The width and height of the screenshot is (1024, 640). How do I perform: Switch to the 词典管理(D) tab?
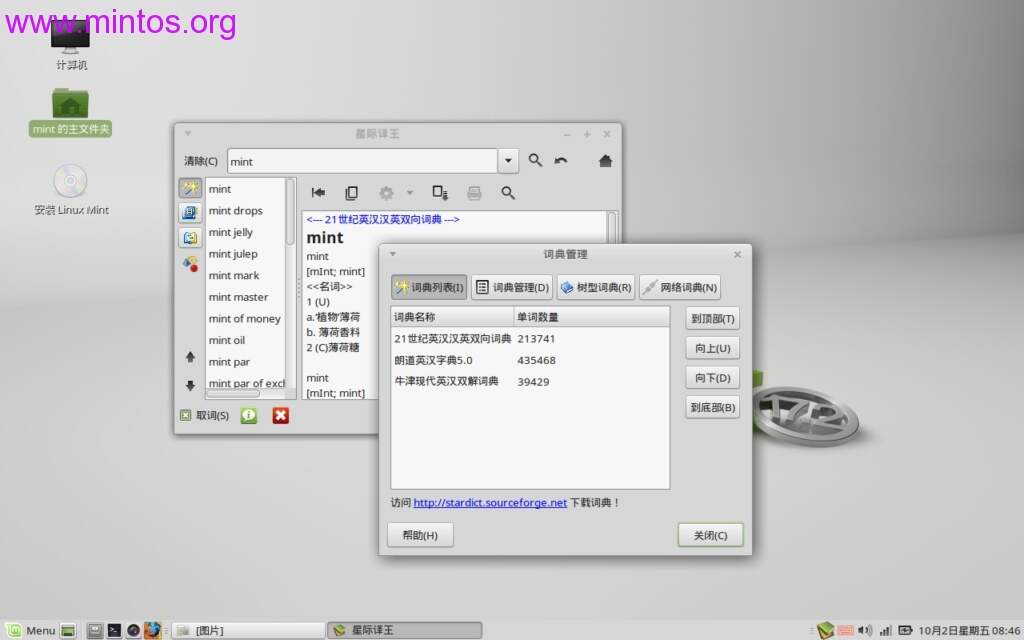tap(512, 287)
